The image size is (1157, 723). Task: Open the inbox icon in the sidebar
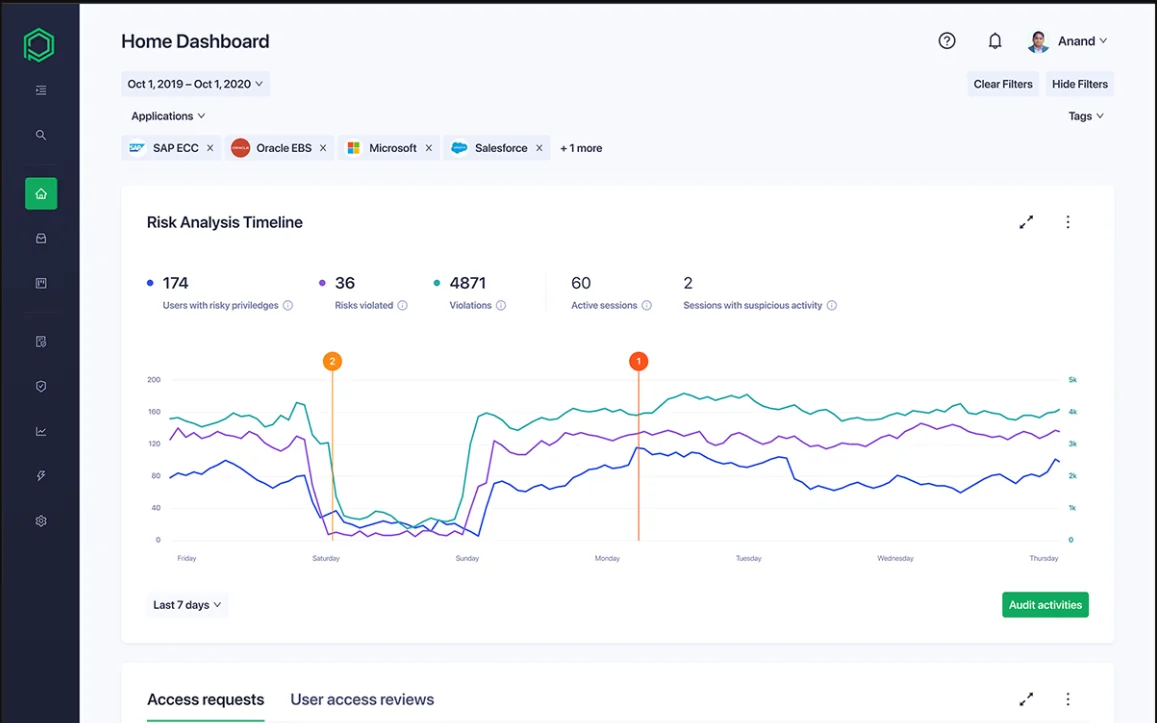[41, 238]
